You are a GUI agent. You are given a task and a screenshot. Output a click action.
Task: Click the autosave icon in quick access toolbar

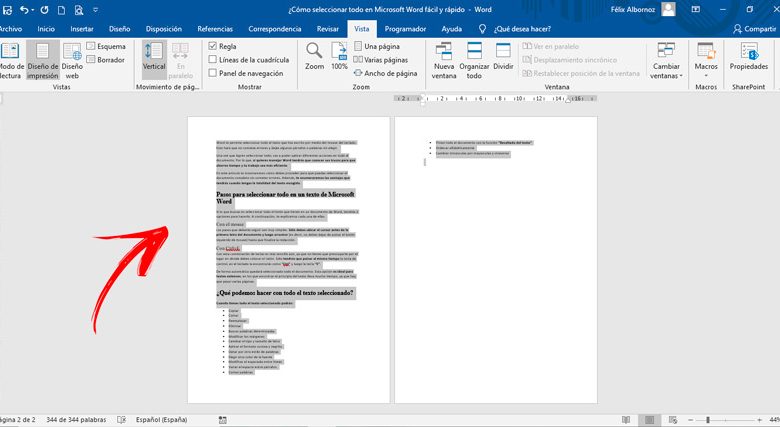(x=7, y=9)
